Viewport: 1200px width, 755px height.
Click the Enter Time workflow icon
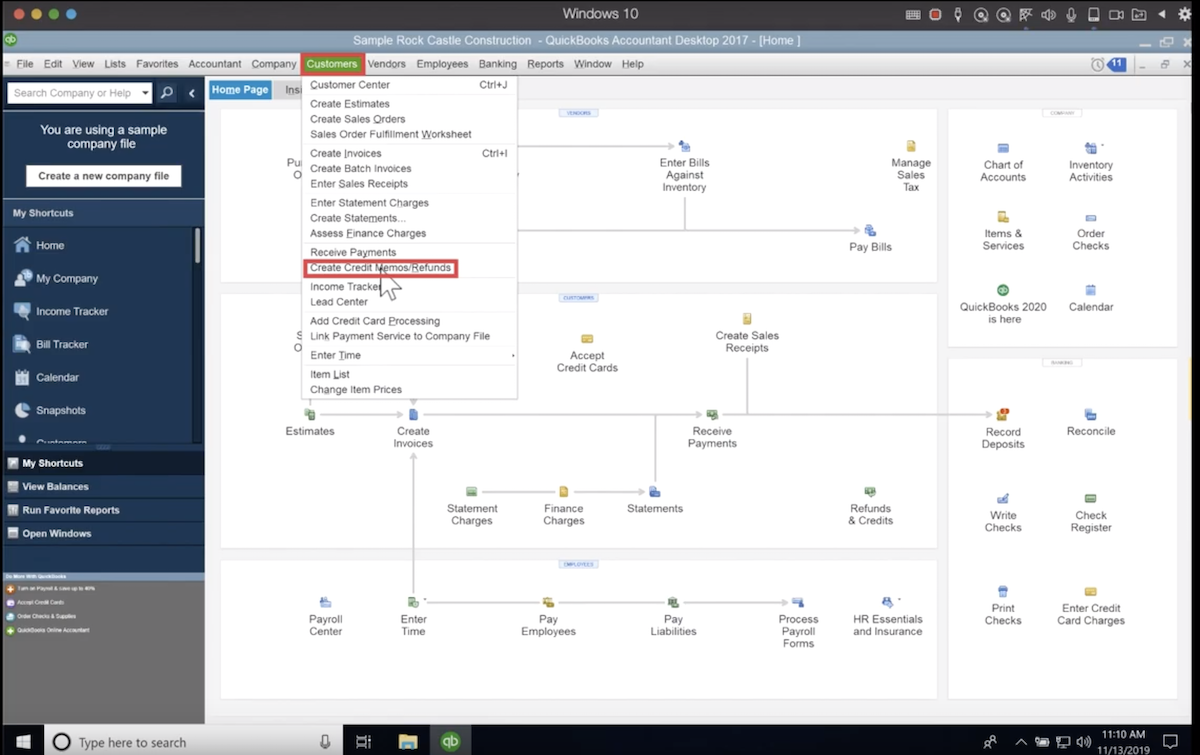413,602
